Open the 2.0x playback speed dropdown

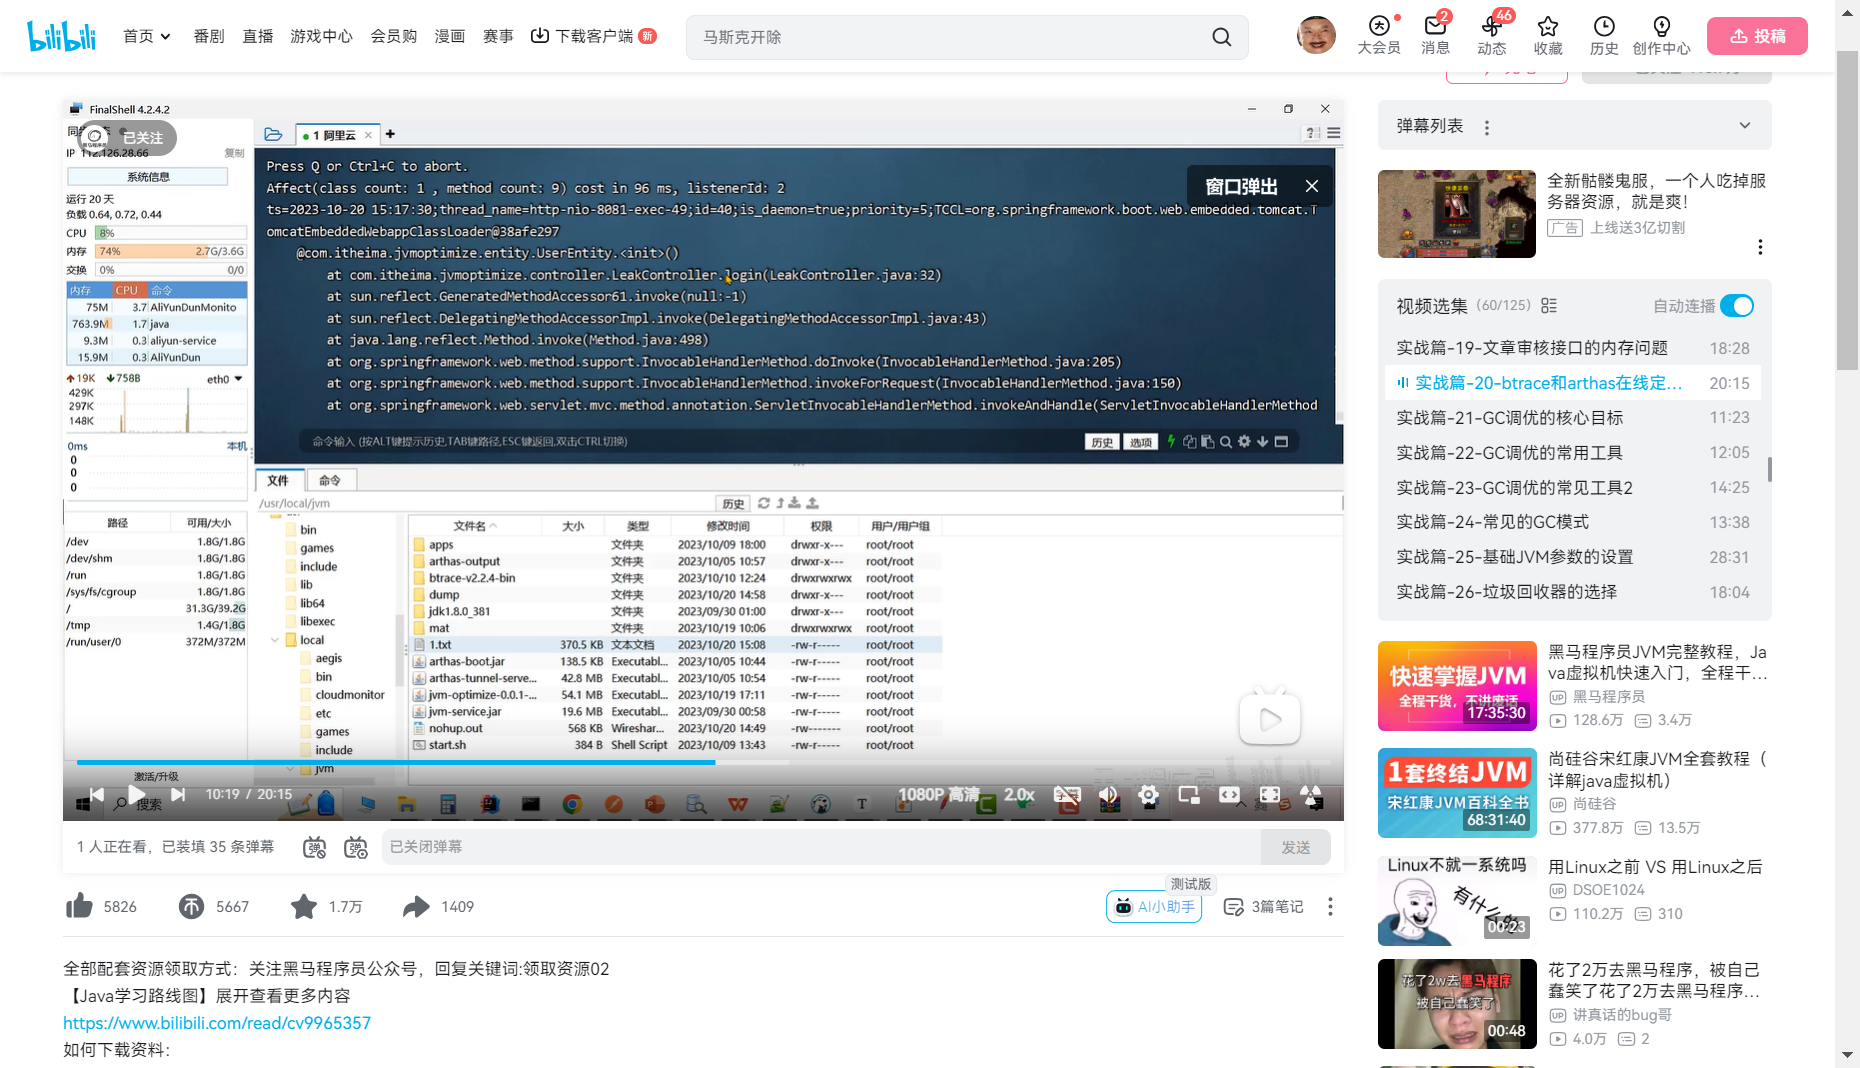coord(1021,795)
